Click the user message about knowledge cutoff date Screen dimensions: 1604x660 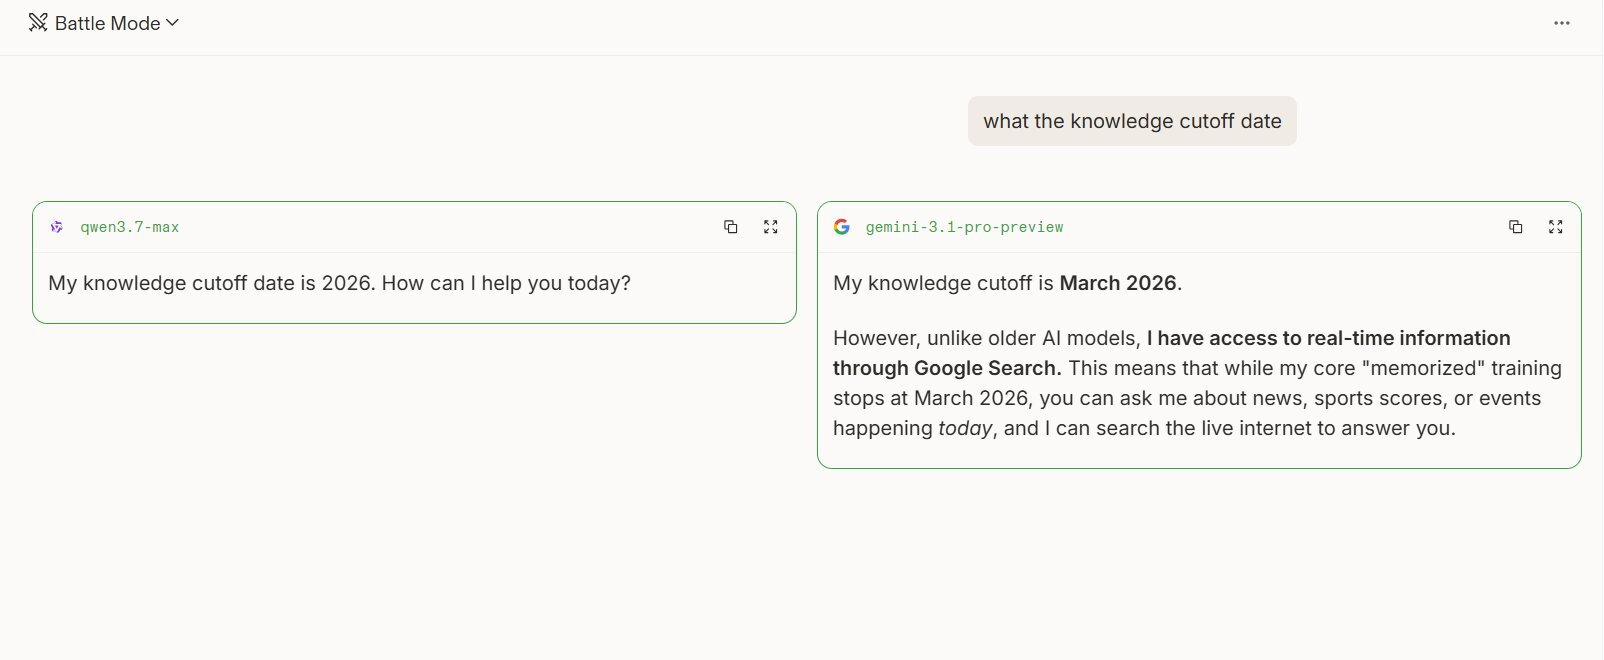(1132, 121)
